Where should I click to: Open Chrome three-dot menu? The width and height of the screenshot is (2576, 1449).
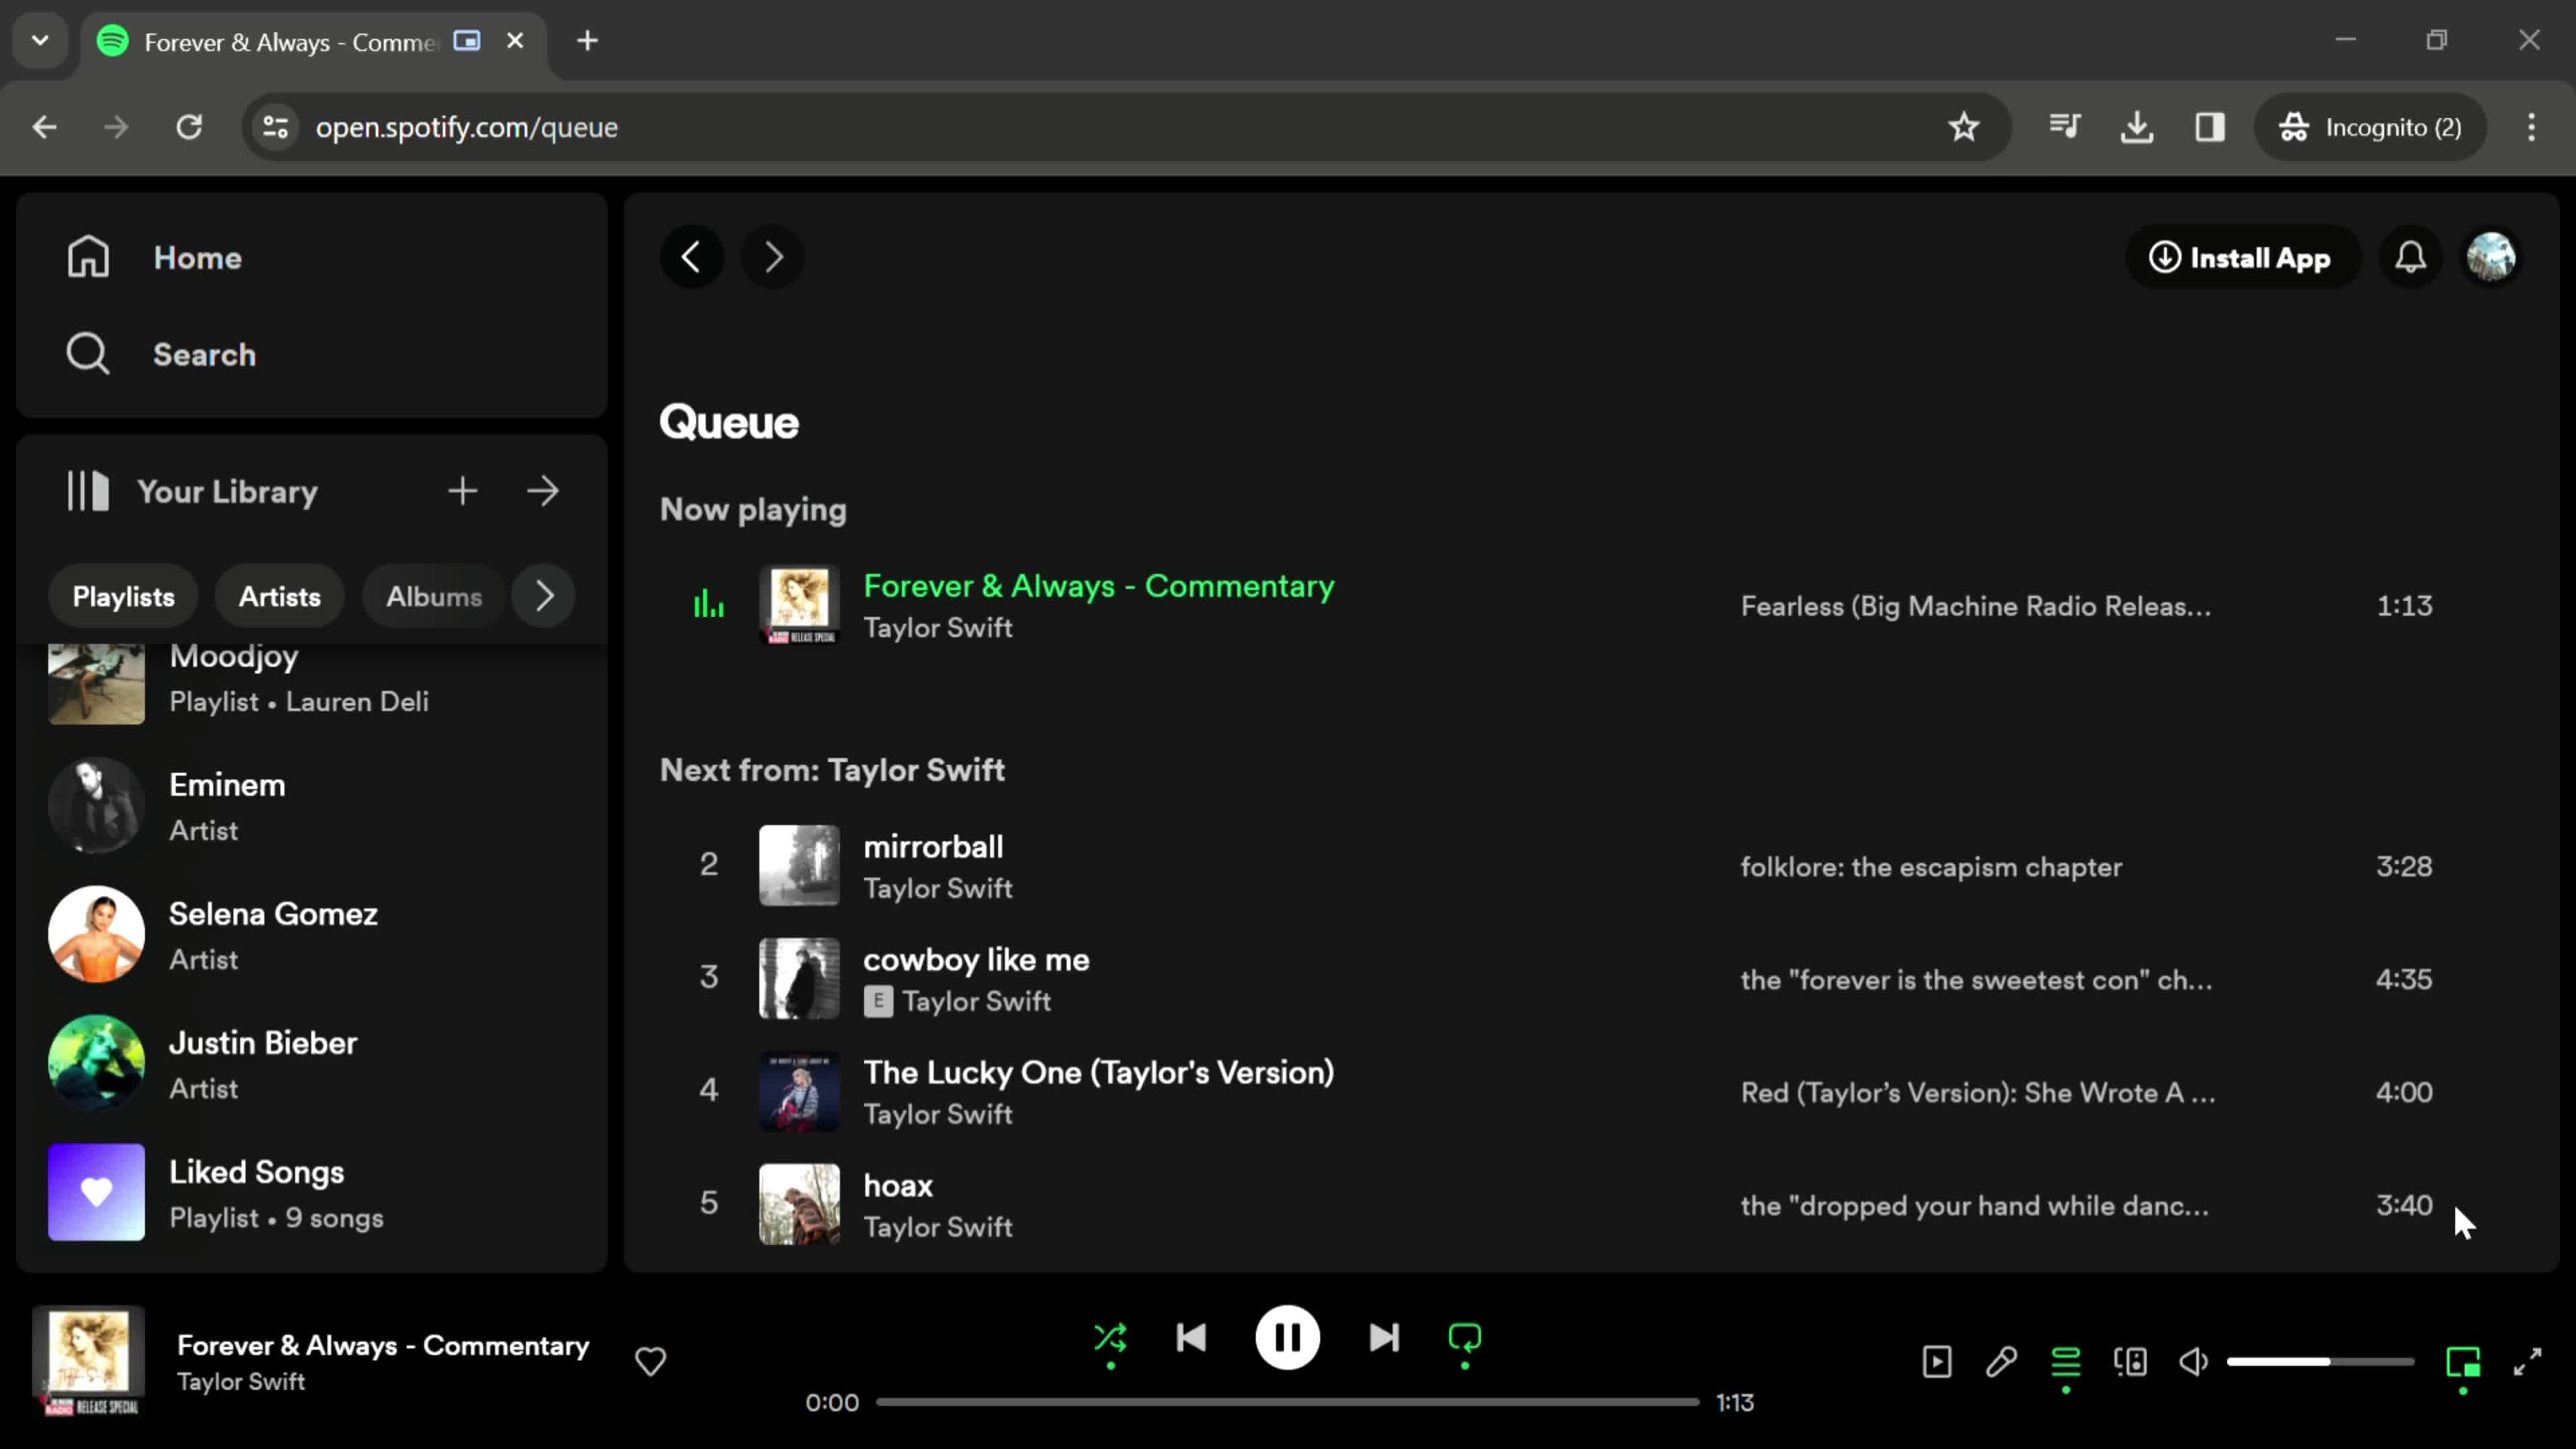2532,127
